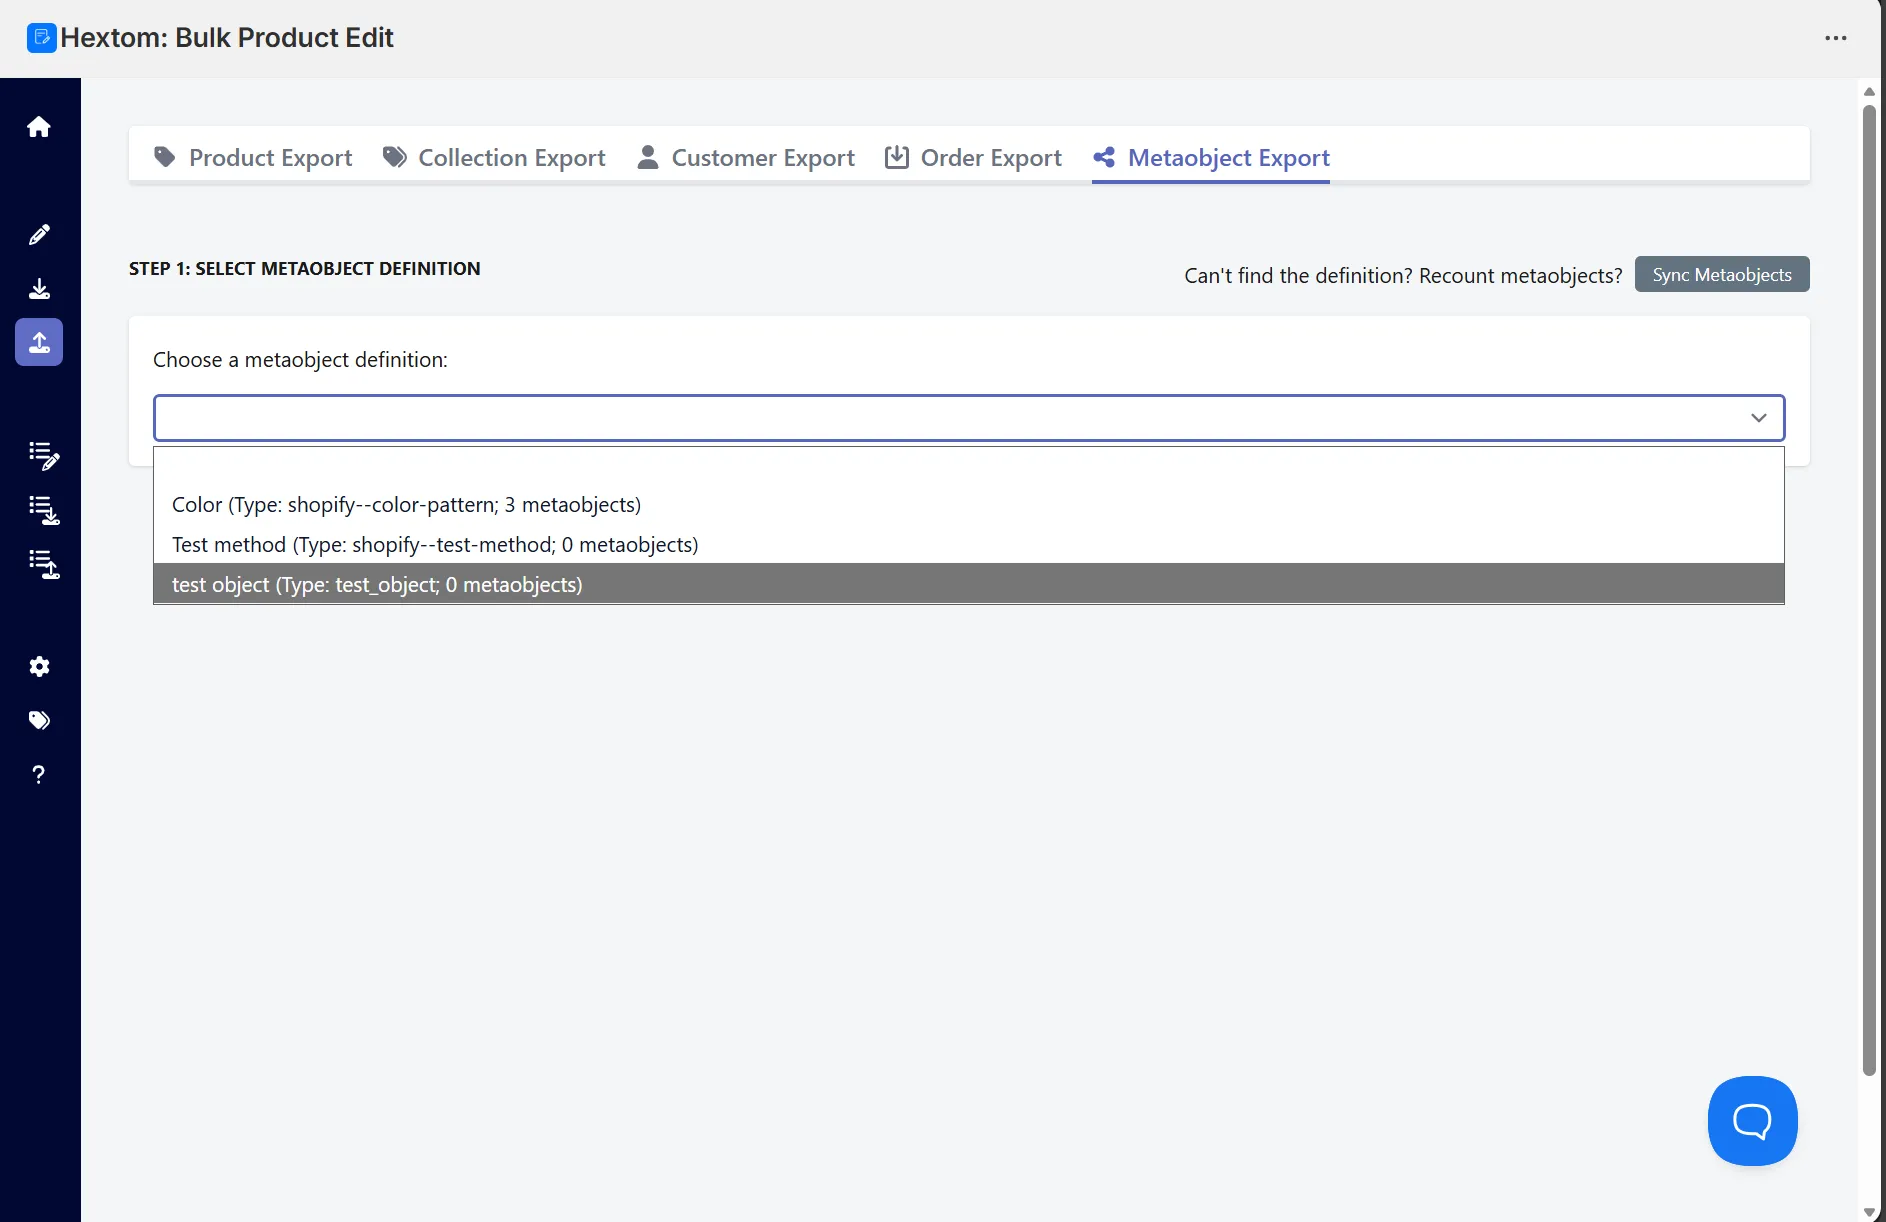The width and height of the screenshot is (1886, 1222).
Task: Collapse the metaobject definition dropdown chevron
Action: tap(1759, 418)
